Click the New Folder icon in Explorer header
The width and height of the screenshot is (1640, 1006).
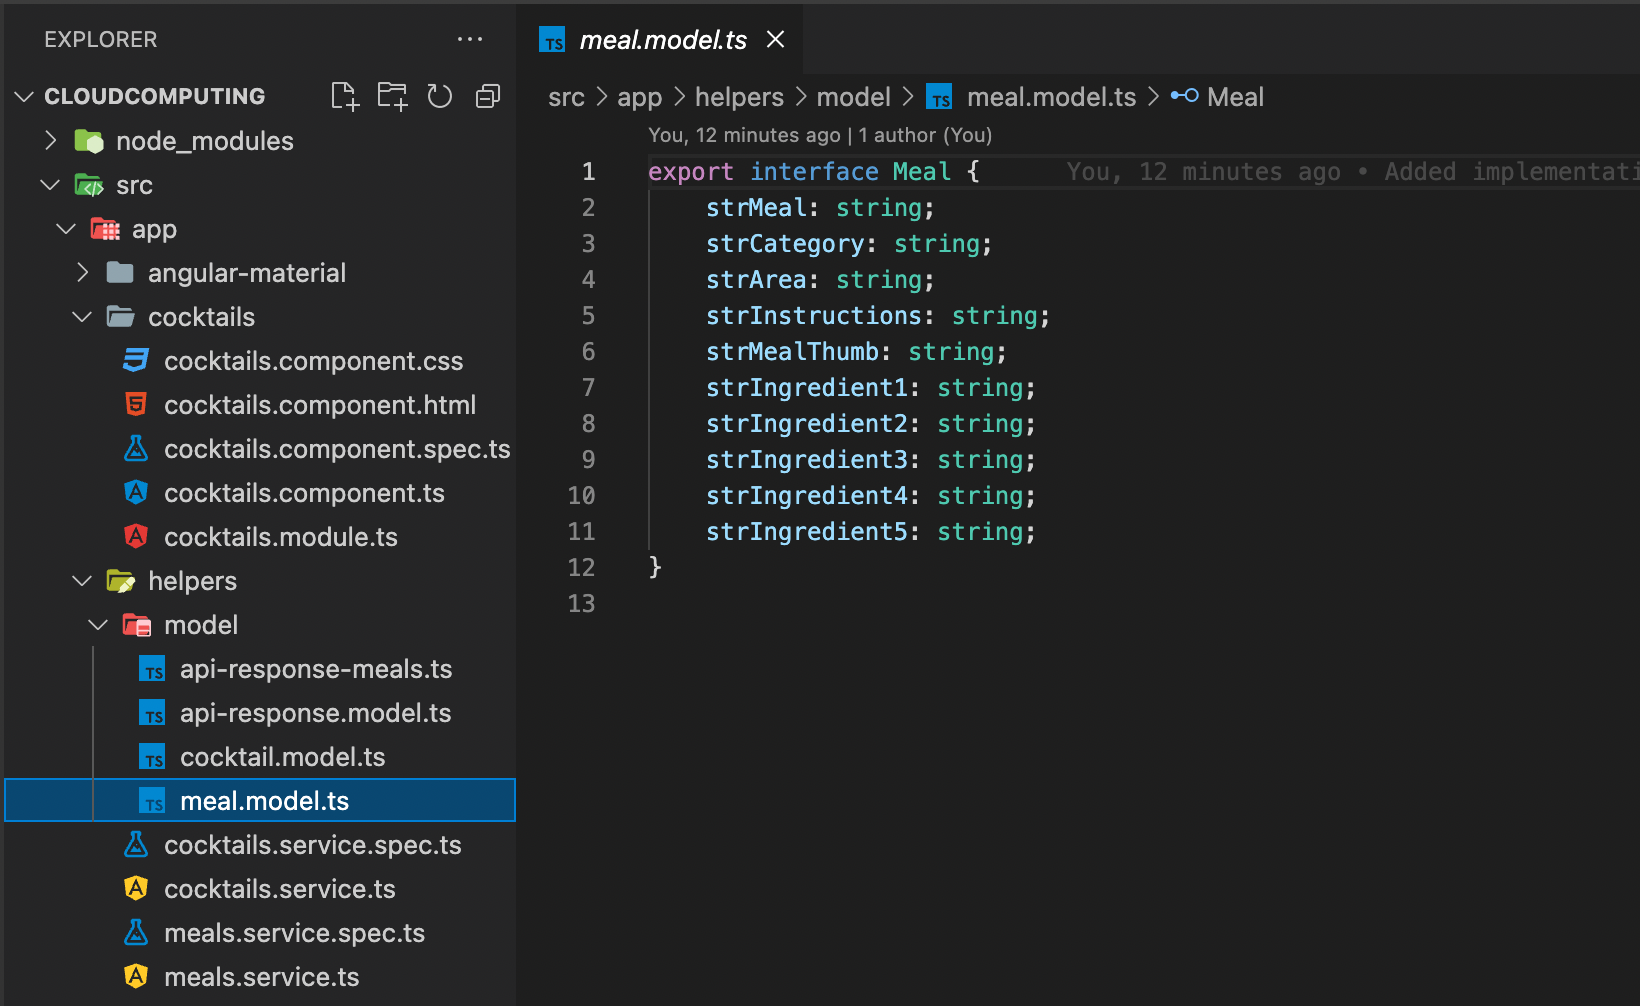pyautogui.click(x=392, y=96)
